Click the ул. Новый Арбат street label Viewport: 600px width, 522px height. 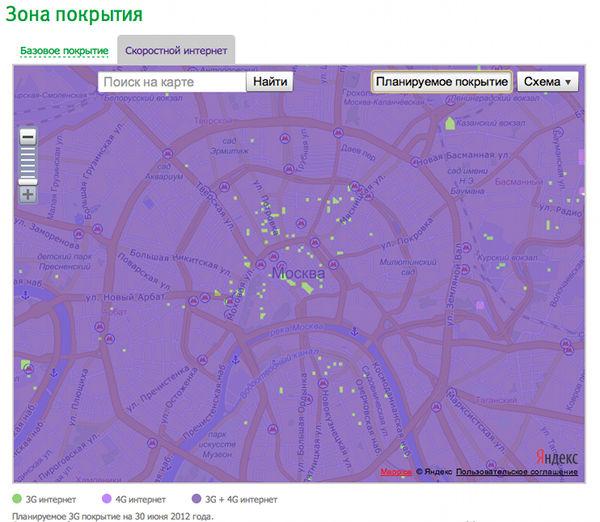(125, 297)
